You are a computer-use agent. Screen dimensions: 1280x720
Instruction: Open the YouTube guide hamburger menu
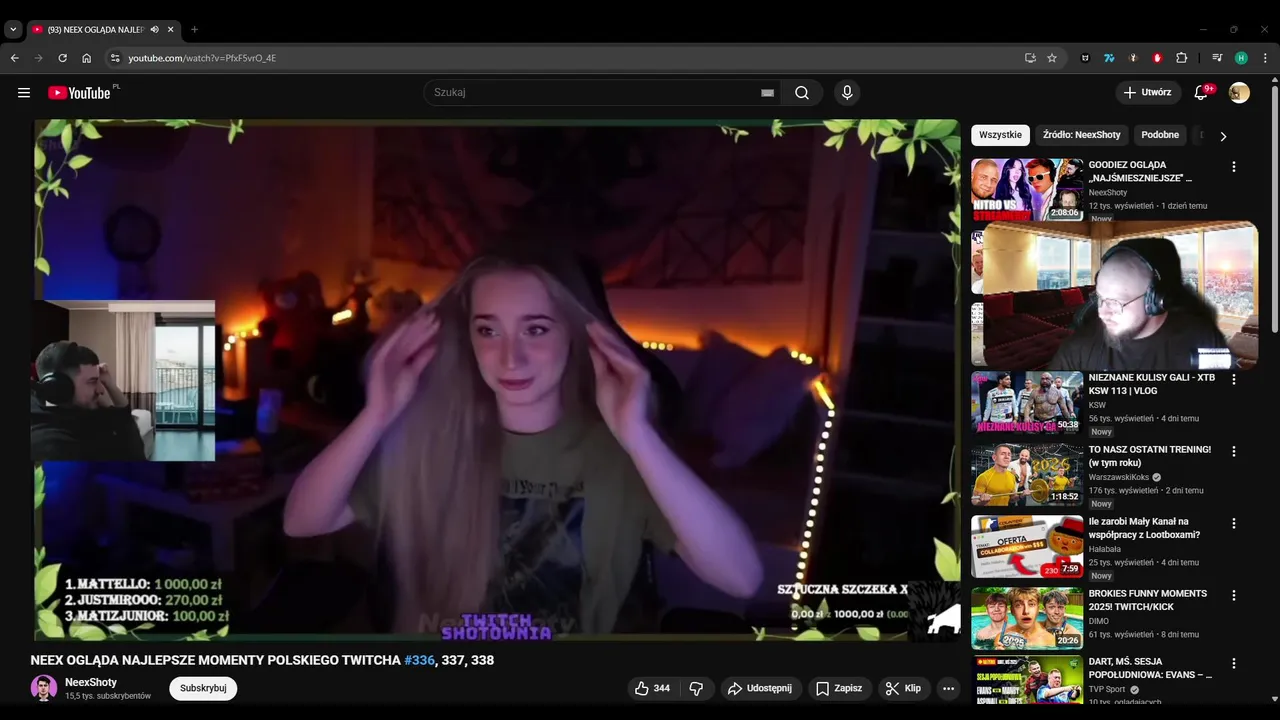24,93
